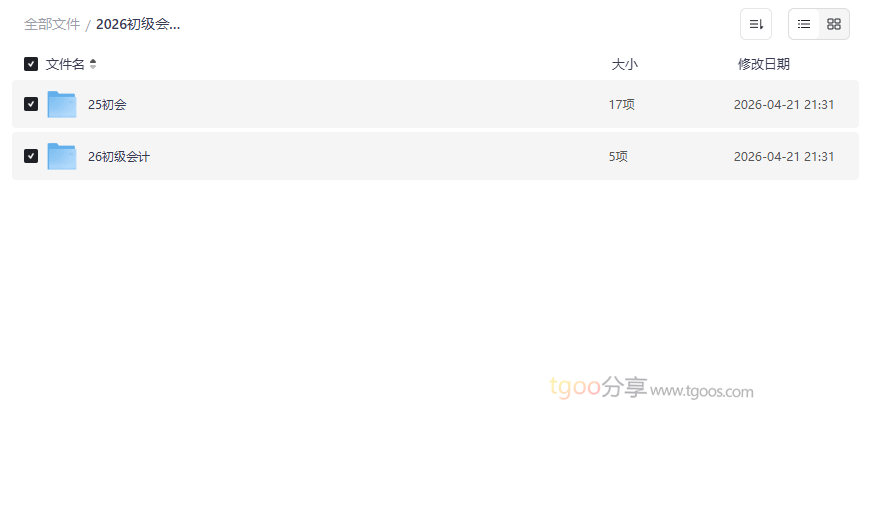The width and height of the screenshot is (874, 514).
Task: Open the sort order menu button
Action: pyautogui.click(x=755, y=24)
